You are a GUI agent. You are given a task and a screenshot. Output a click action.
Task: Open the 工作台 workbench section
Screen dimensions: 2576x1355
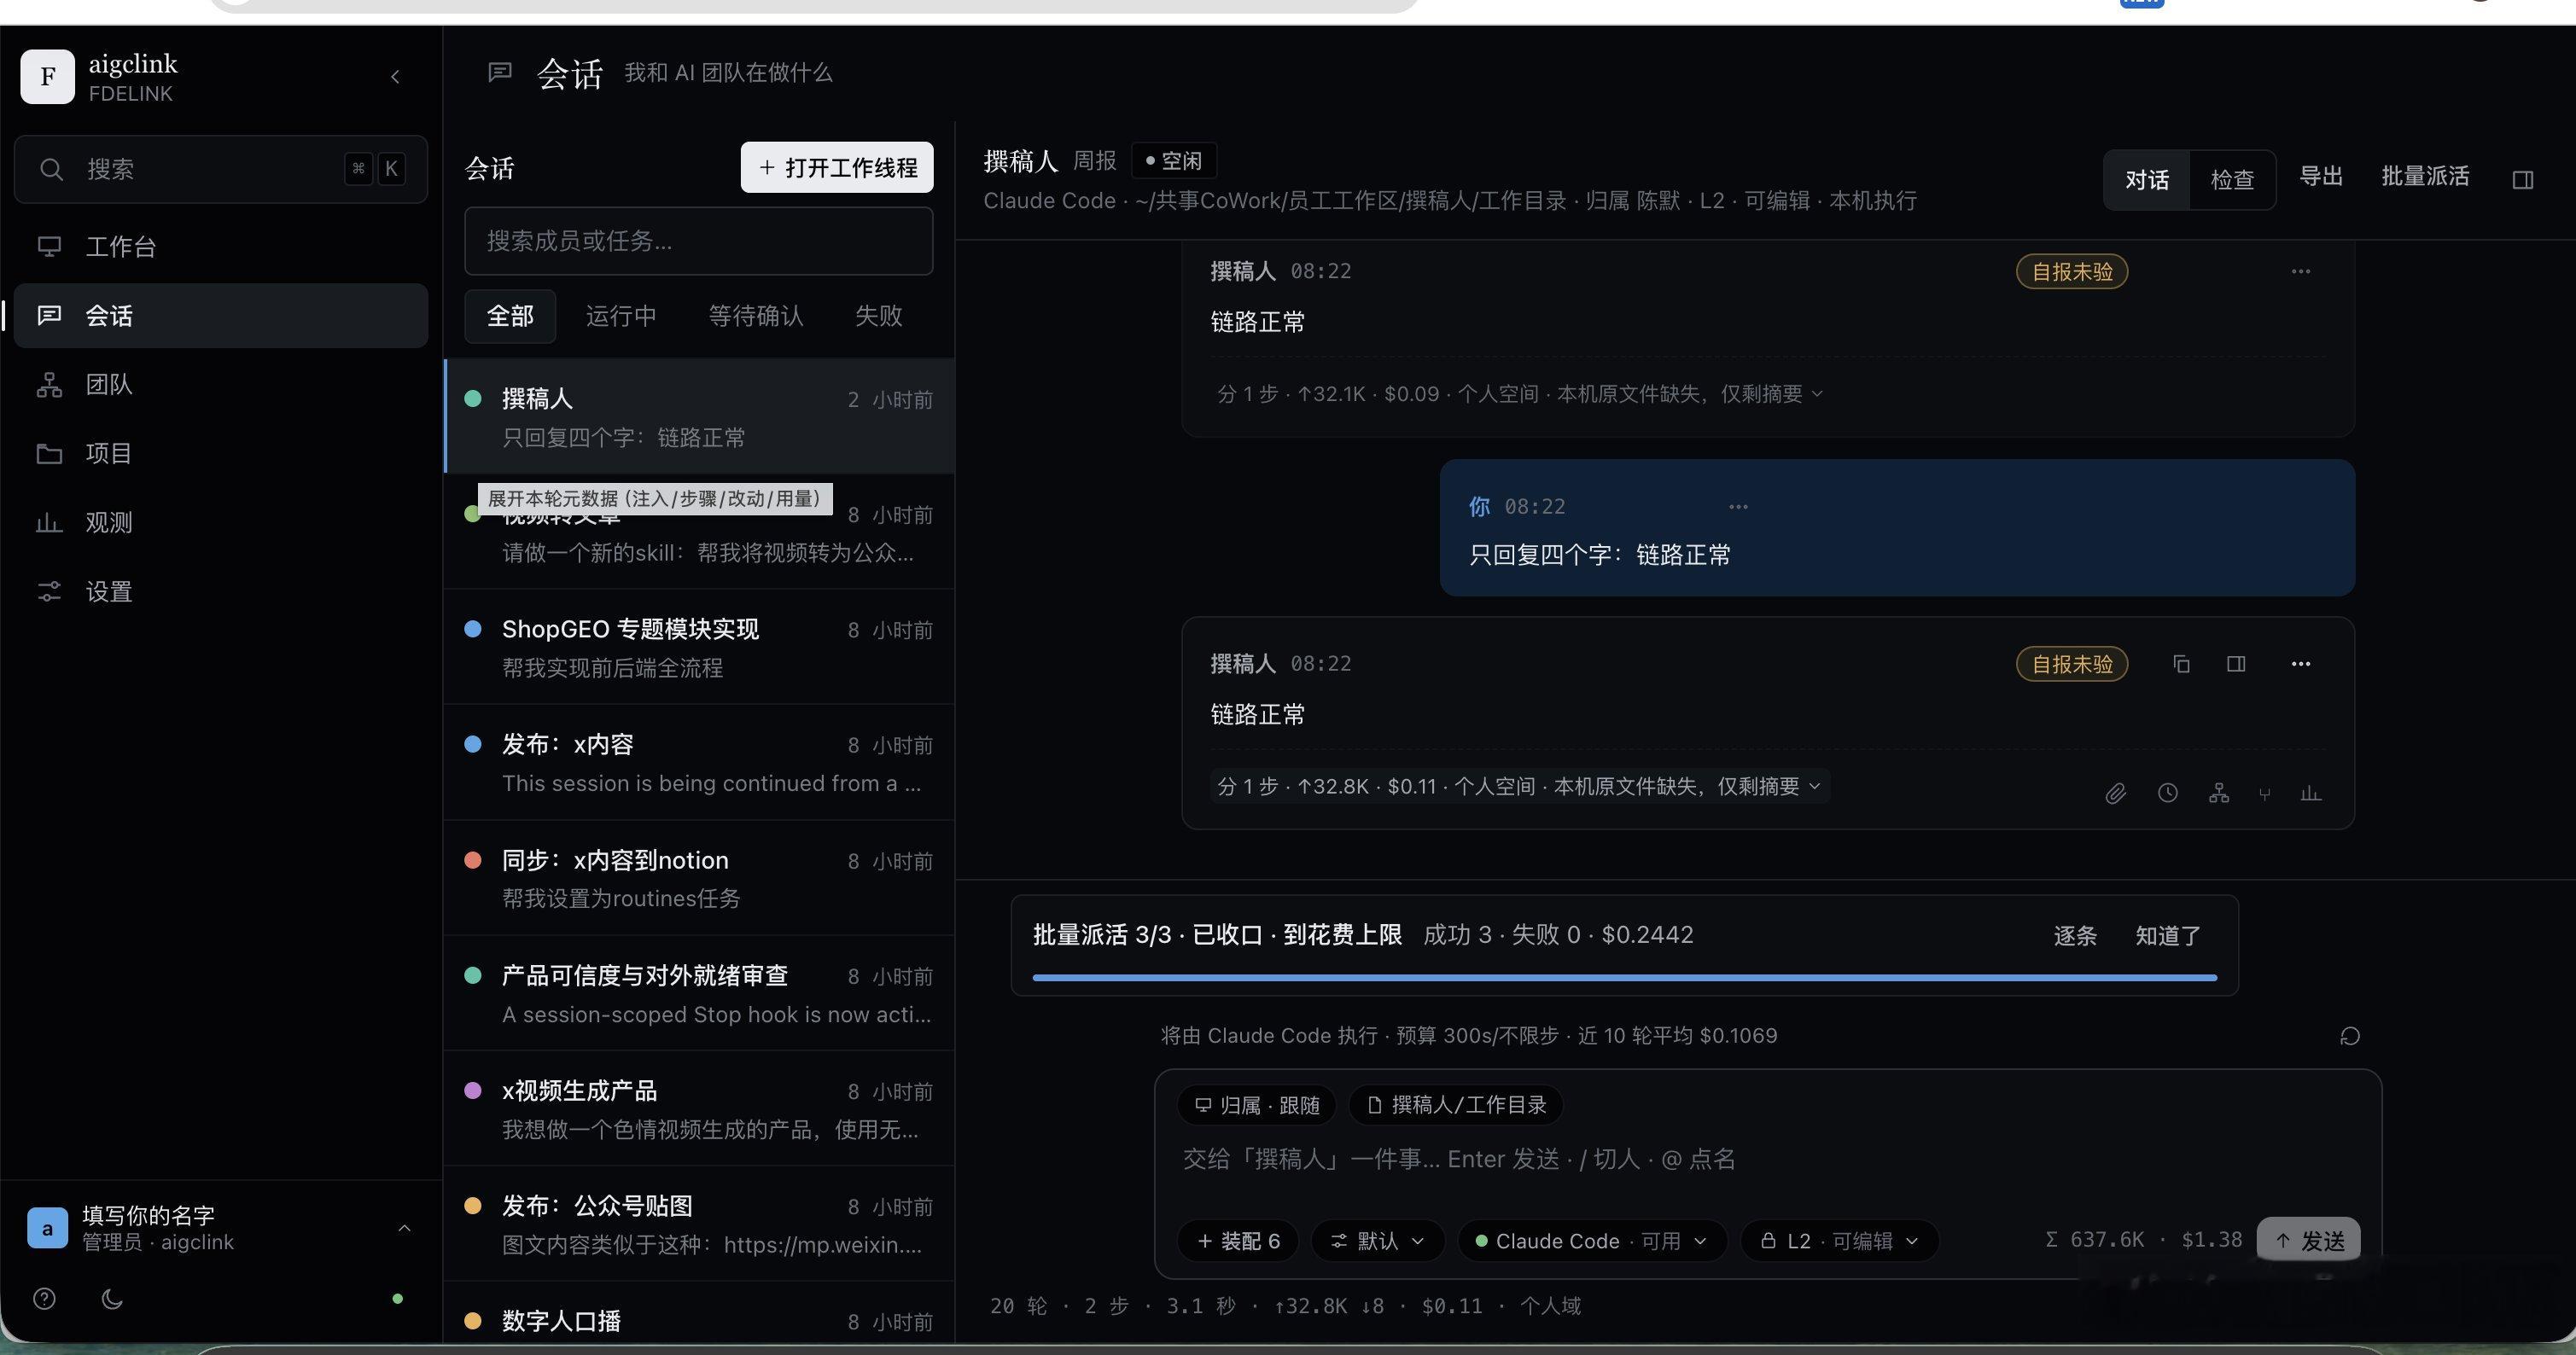[x=221, y=247]
